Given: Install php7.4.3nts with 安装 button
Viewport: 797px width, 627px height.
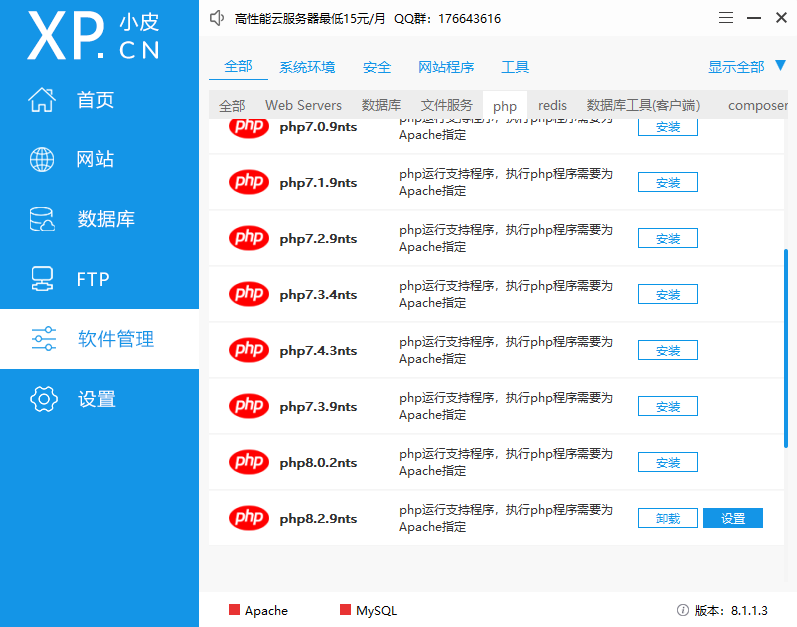Looking at the screenshot, I should (x=667, y=351).
